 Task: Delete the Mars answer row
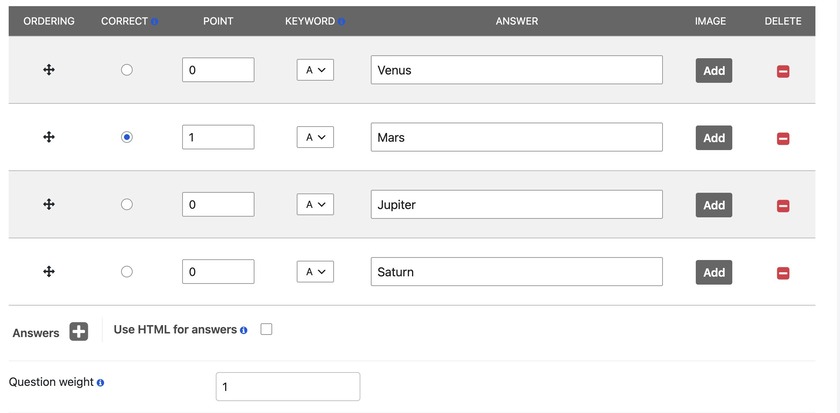coord(783,139)
